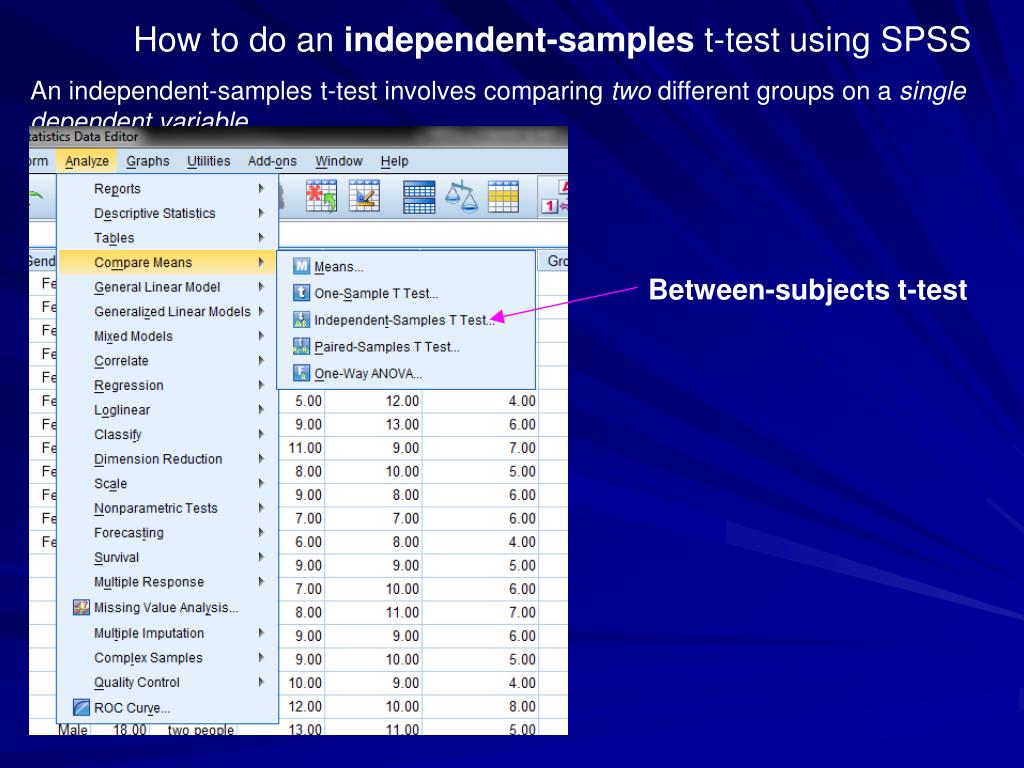The height and width of the screenshot is (768, 1024).
Task: Select Missing Value Analysis... menu entry
Action: pos(168,607)
